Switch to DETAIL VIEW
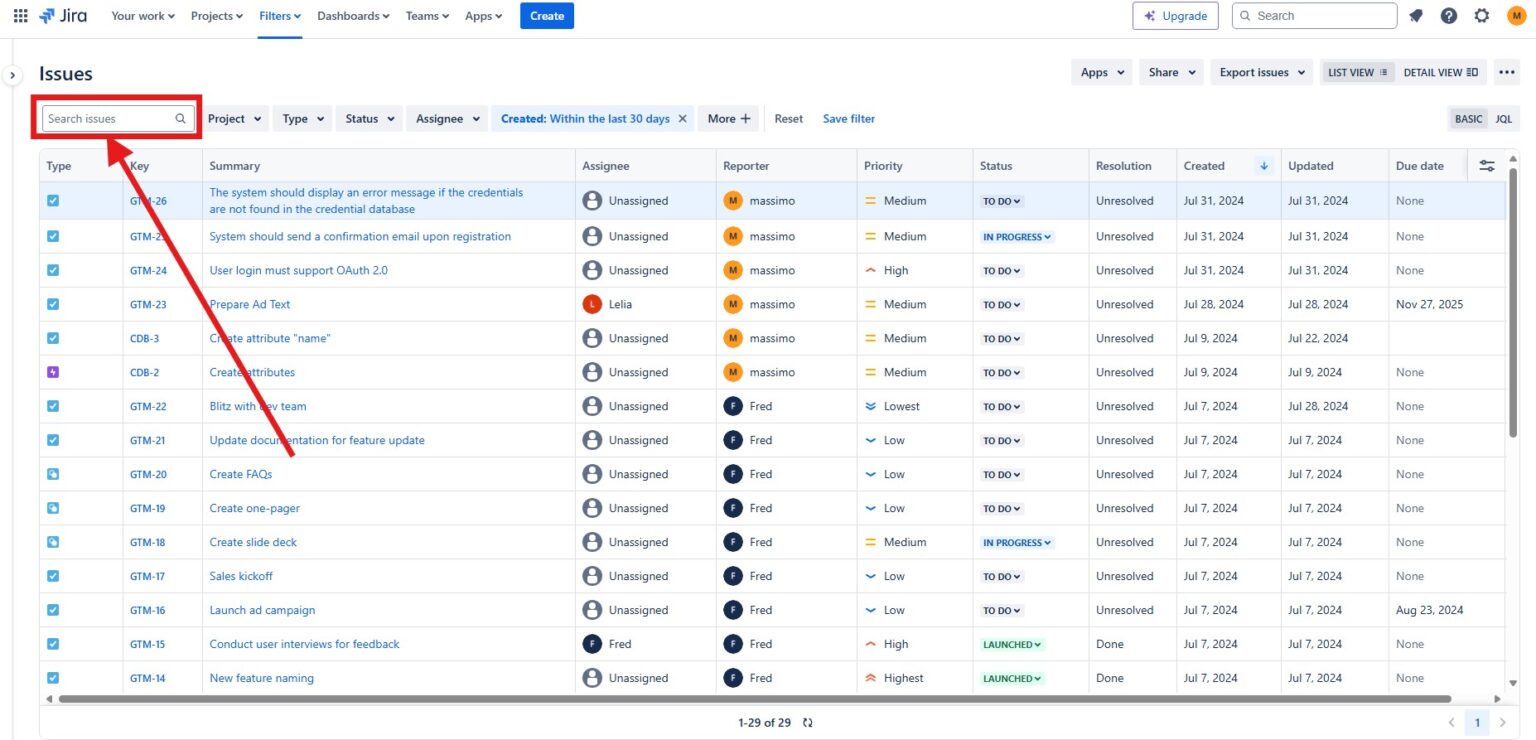Viewport: 1536px width, 740px height. [x=1440, y=72]
